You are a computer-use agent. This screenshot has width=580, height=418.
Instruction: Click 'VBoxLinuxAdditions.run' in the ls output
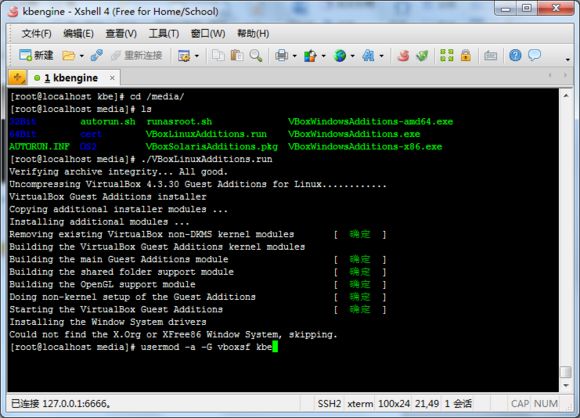[x=206, y=134]
